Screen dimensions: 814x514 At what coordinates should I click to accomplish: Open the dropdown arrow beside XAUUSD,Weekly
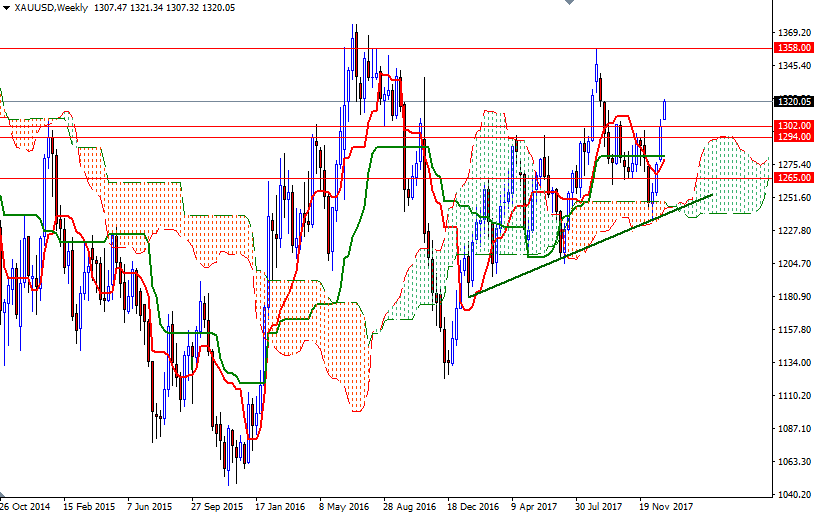[x=6, y=8]
